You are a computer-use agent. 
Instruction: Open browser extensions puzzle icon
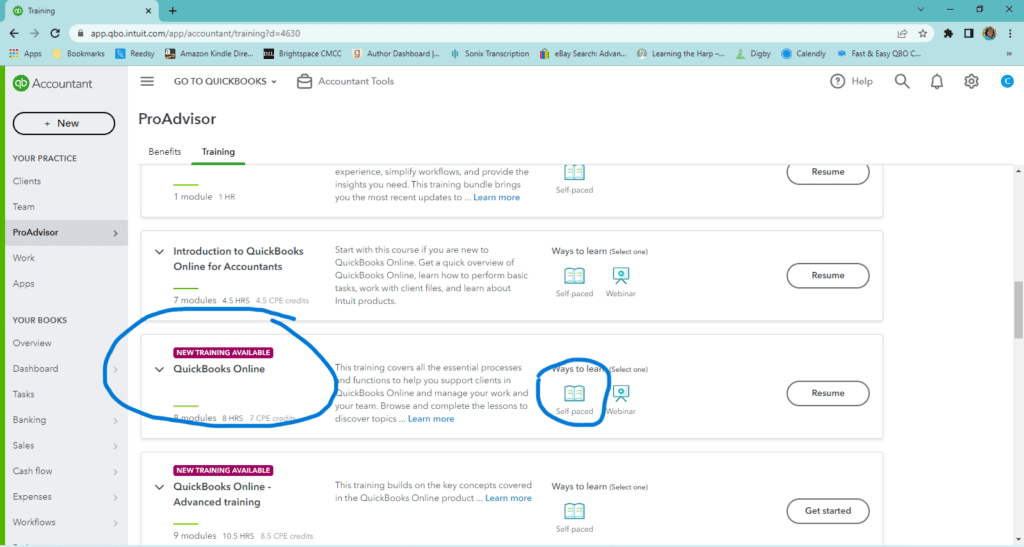tap(948, 33)
